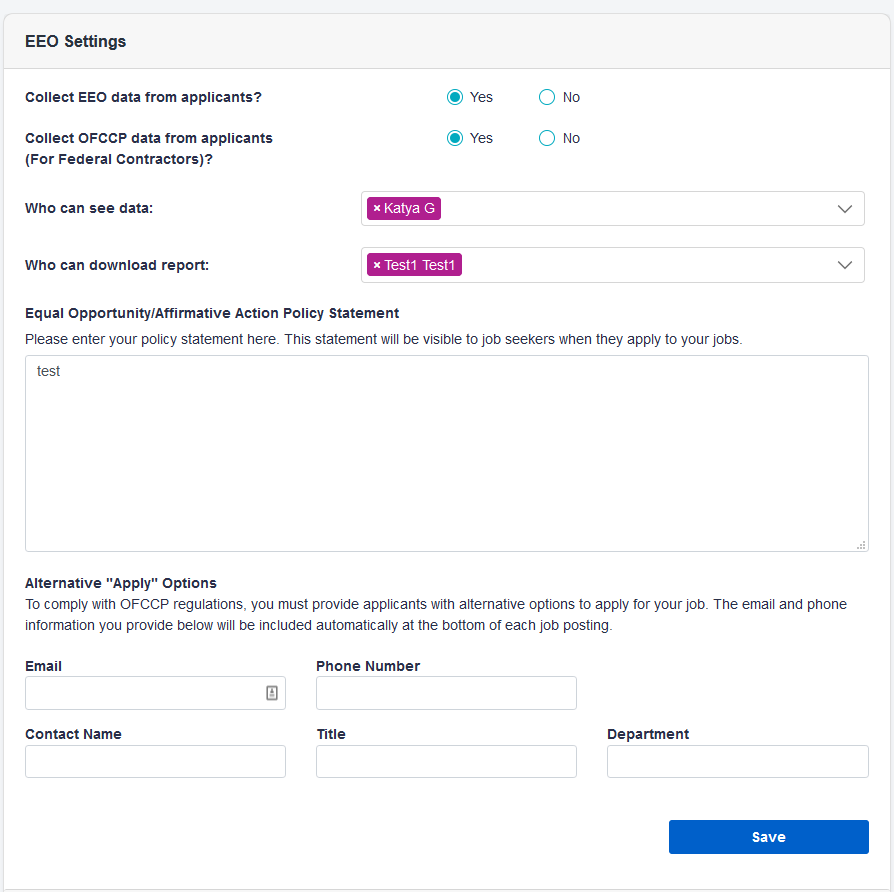Image resolution: width=894 pixels, height=892 pixels.
Task: Select "Yes" for collecting EEO data
Action: click(456, 97)
